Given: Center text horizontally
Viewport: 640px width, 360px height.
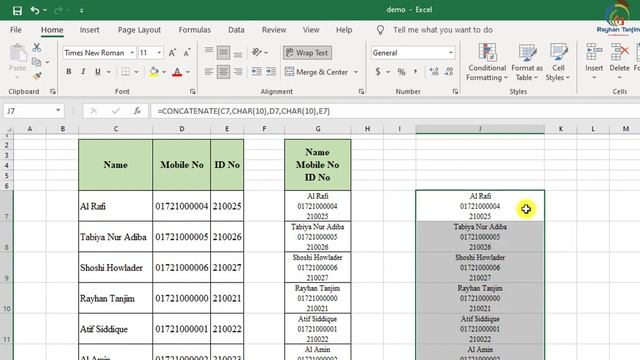Looking at the screenshot, I should tap(223, 72).
